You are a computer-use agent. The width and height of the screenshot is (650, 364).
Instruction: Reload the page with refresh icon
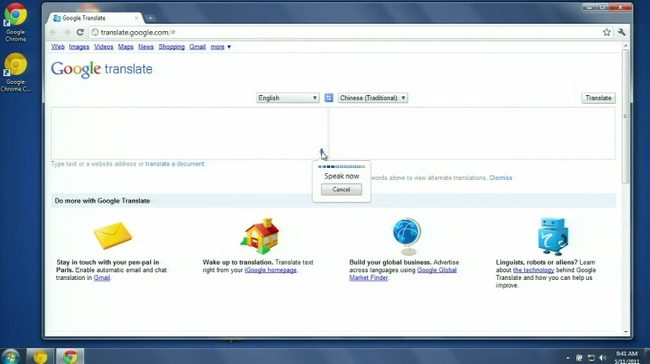pos(80,32)
